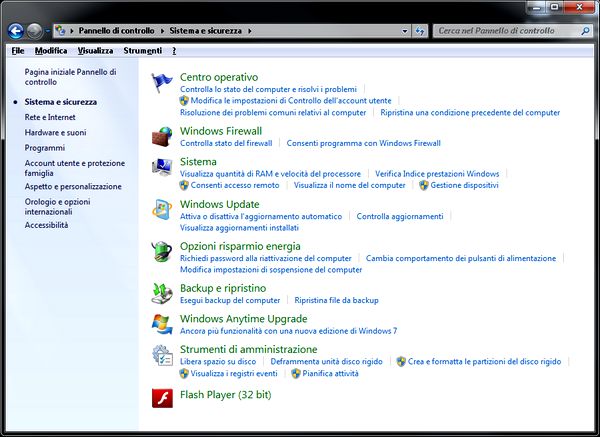Click shield icon next to Consenti accesso remoto

184,185
